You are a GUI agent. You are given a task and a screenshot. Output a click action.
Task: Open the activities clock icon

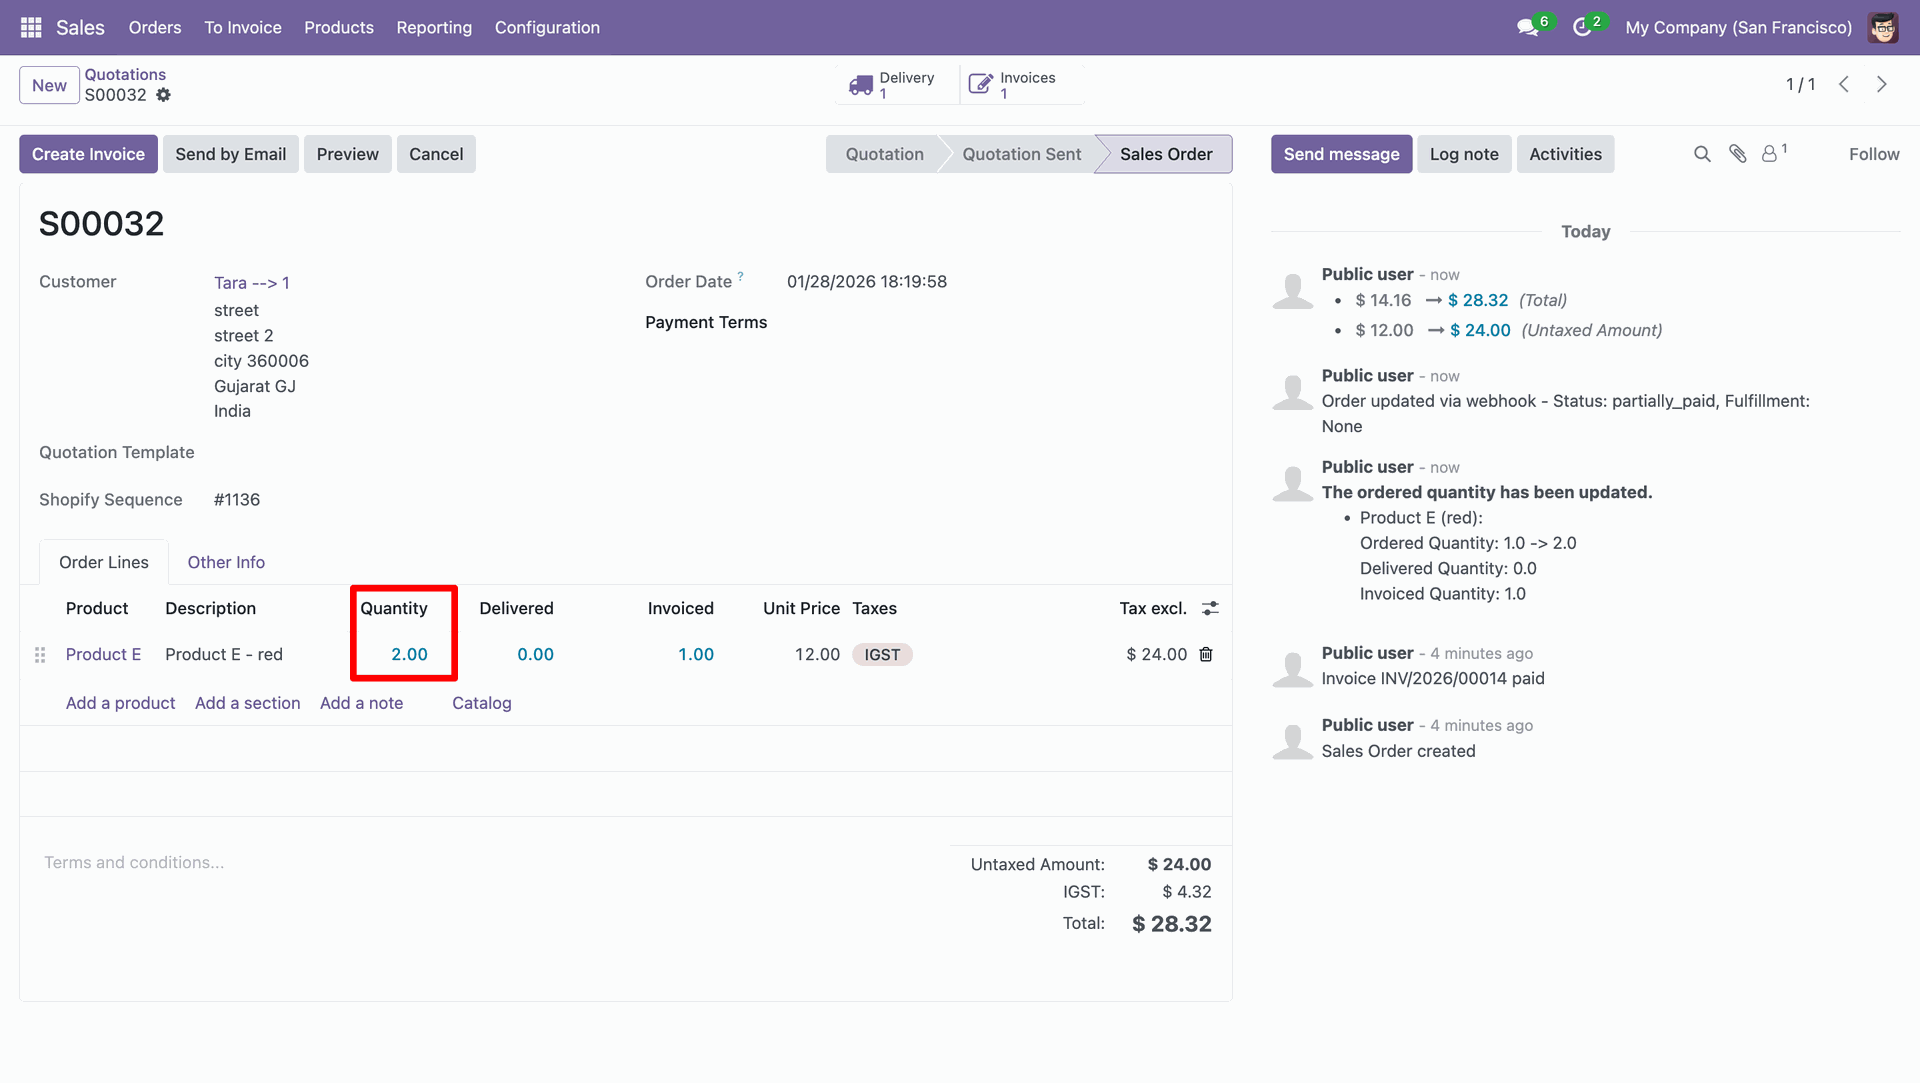point(1582,28)
